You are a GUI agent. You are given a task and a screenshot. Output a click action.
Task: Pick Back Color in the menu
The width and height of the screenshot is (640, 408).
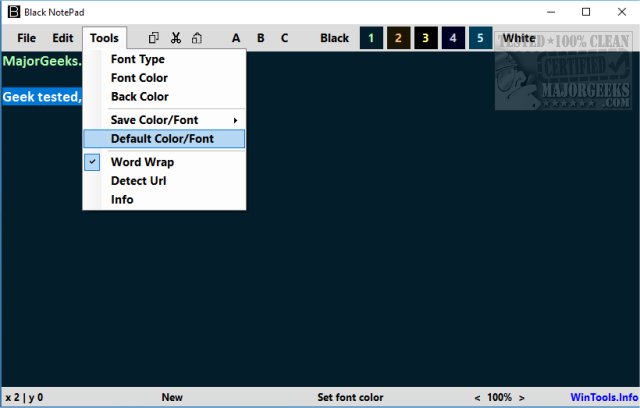(164, 97)
